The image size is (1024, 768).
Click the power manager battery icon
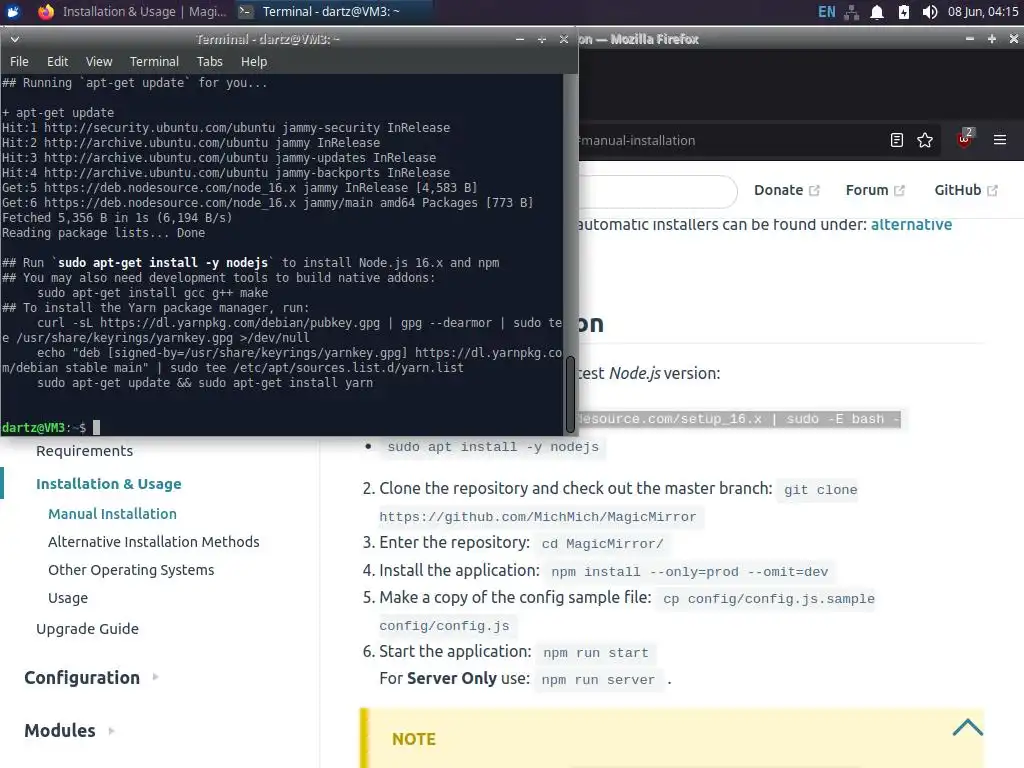point(903,12)
